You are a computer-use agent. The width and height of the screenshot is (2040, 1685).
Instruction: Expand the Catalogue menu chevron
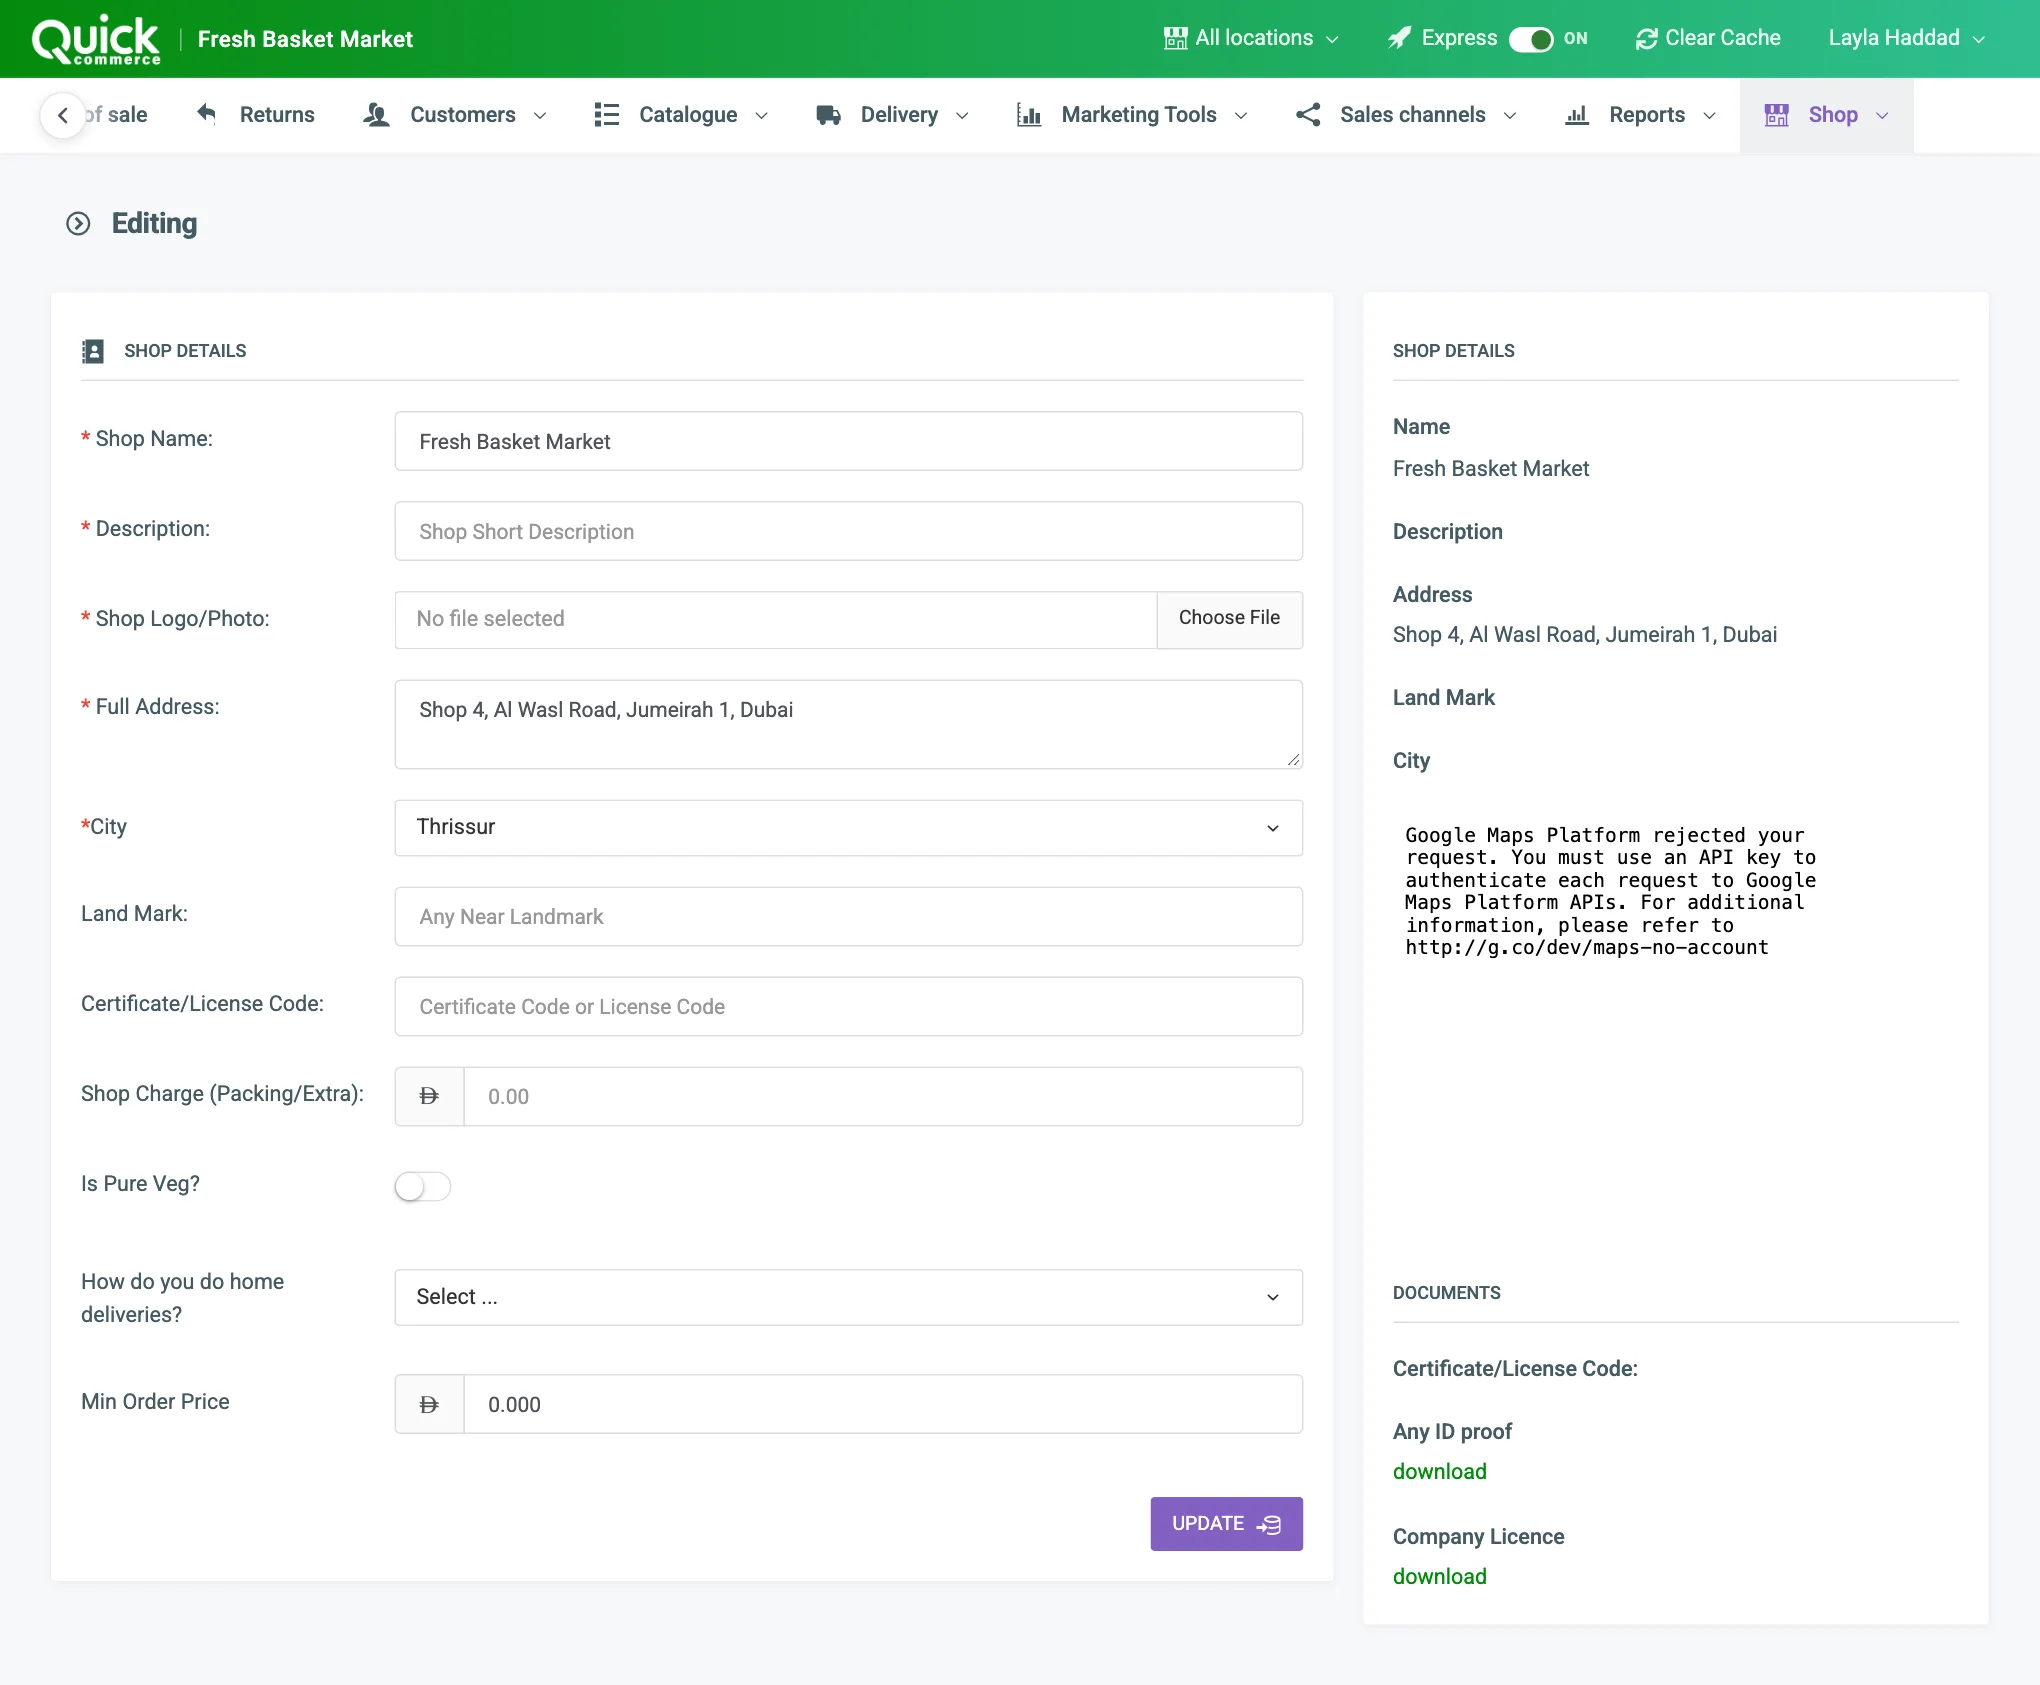pos(761,115)
